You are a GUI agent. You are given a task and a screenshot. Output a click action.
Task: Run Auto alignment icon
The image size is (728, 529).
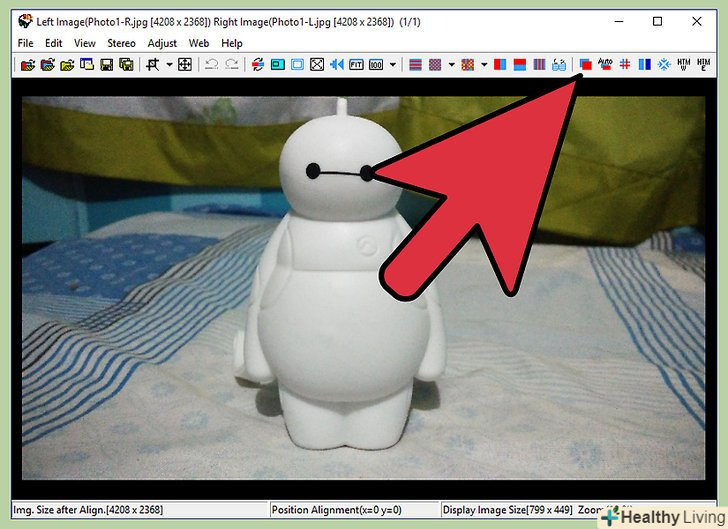[605, 64]
